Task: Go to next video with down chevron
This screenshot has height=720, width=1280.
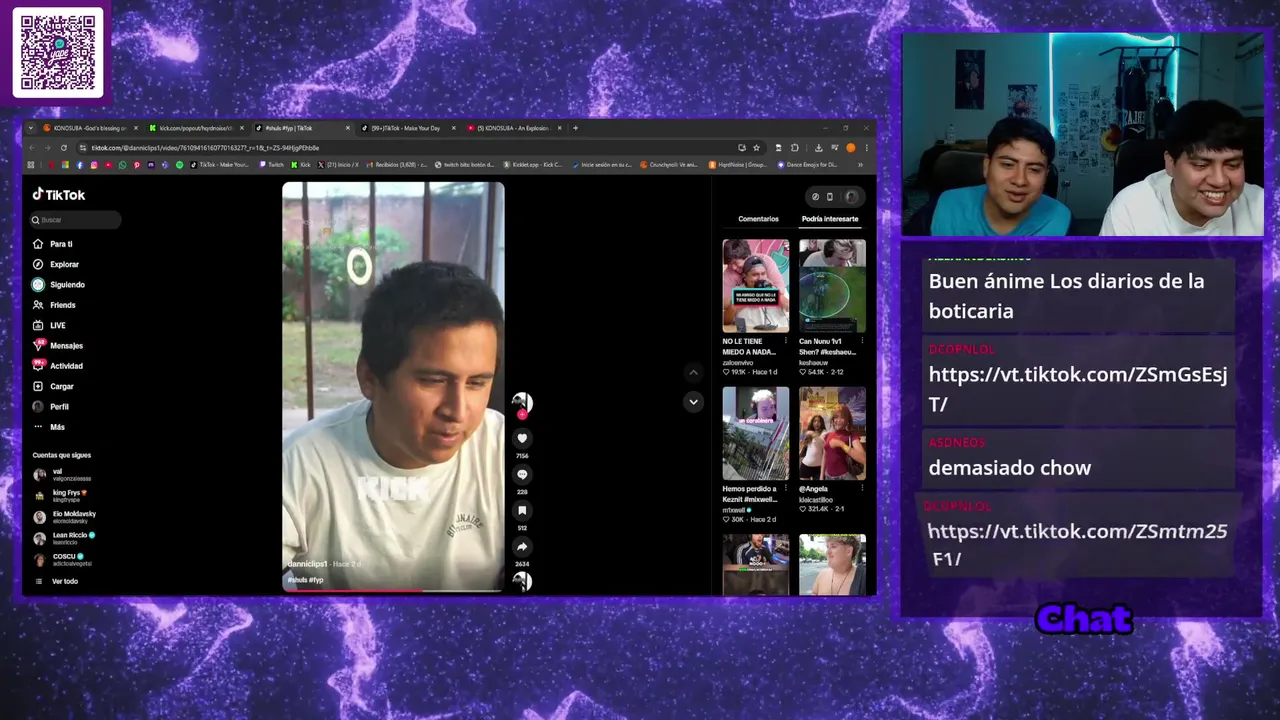Action: click(x=693, y=402)
